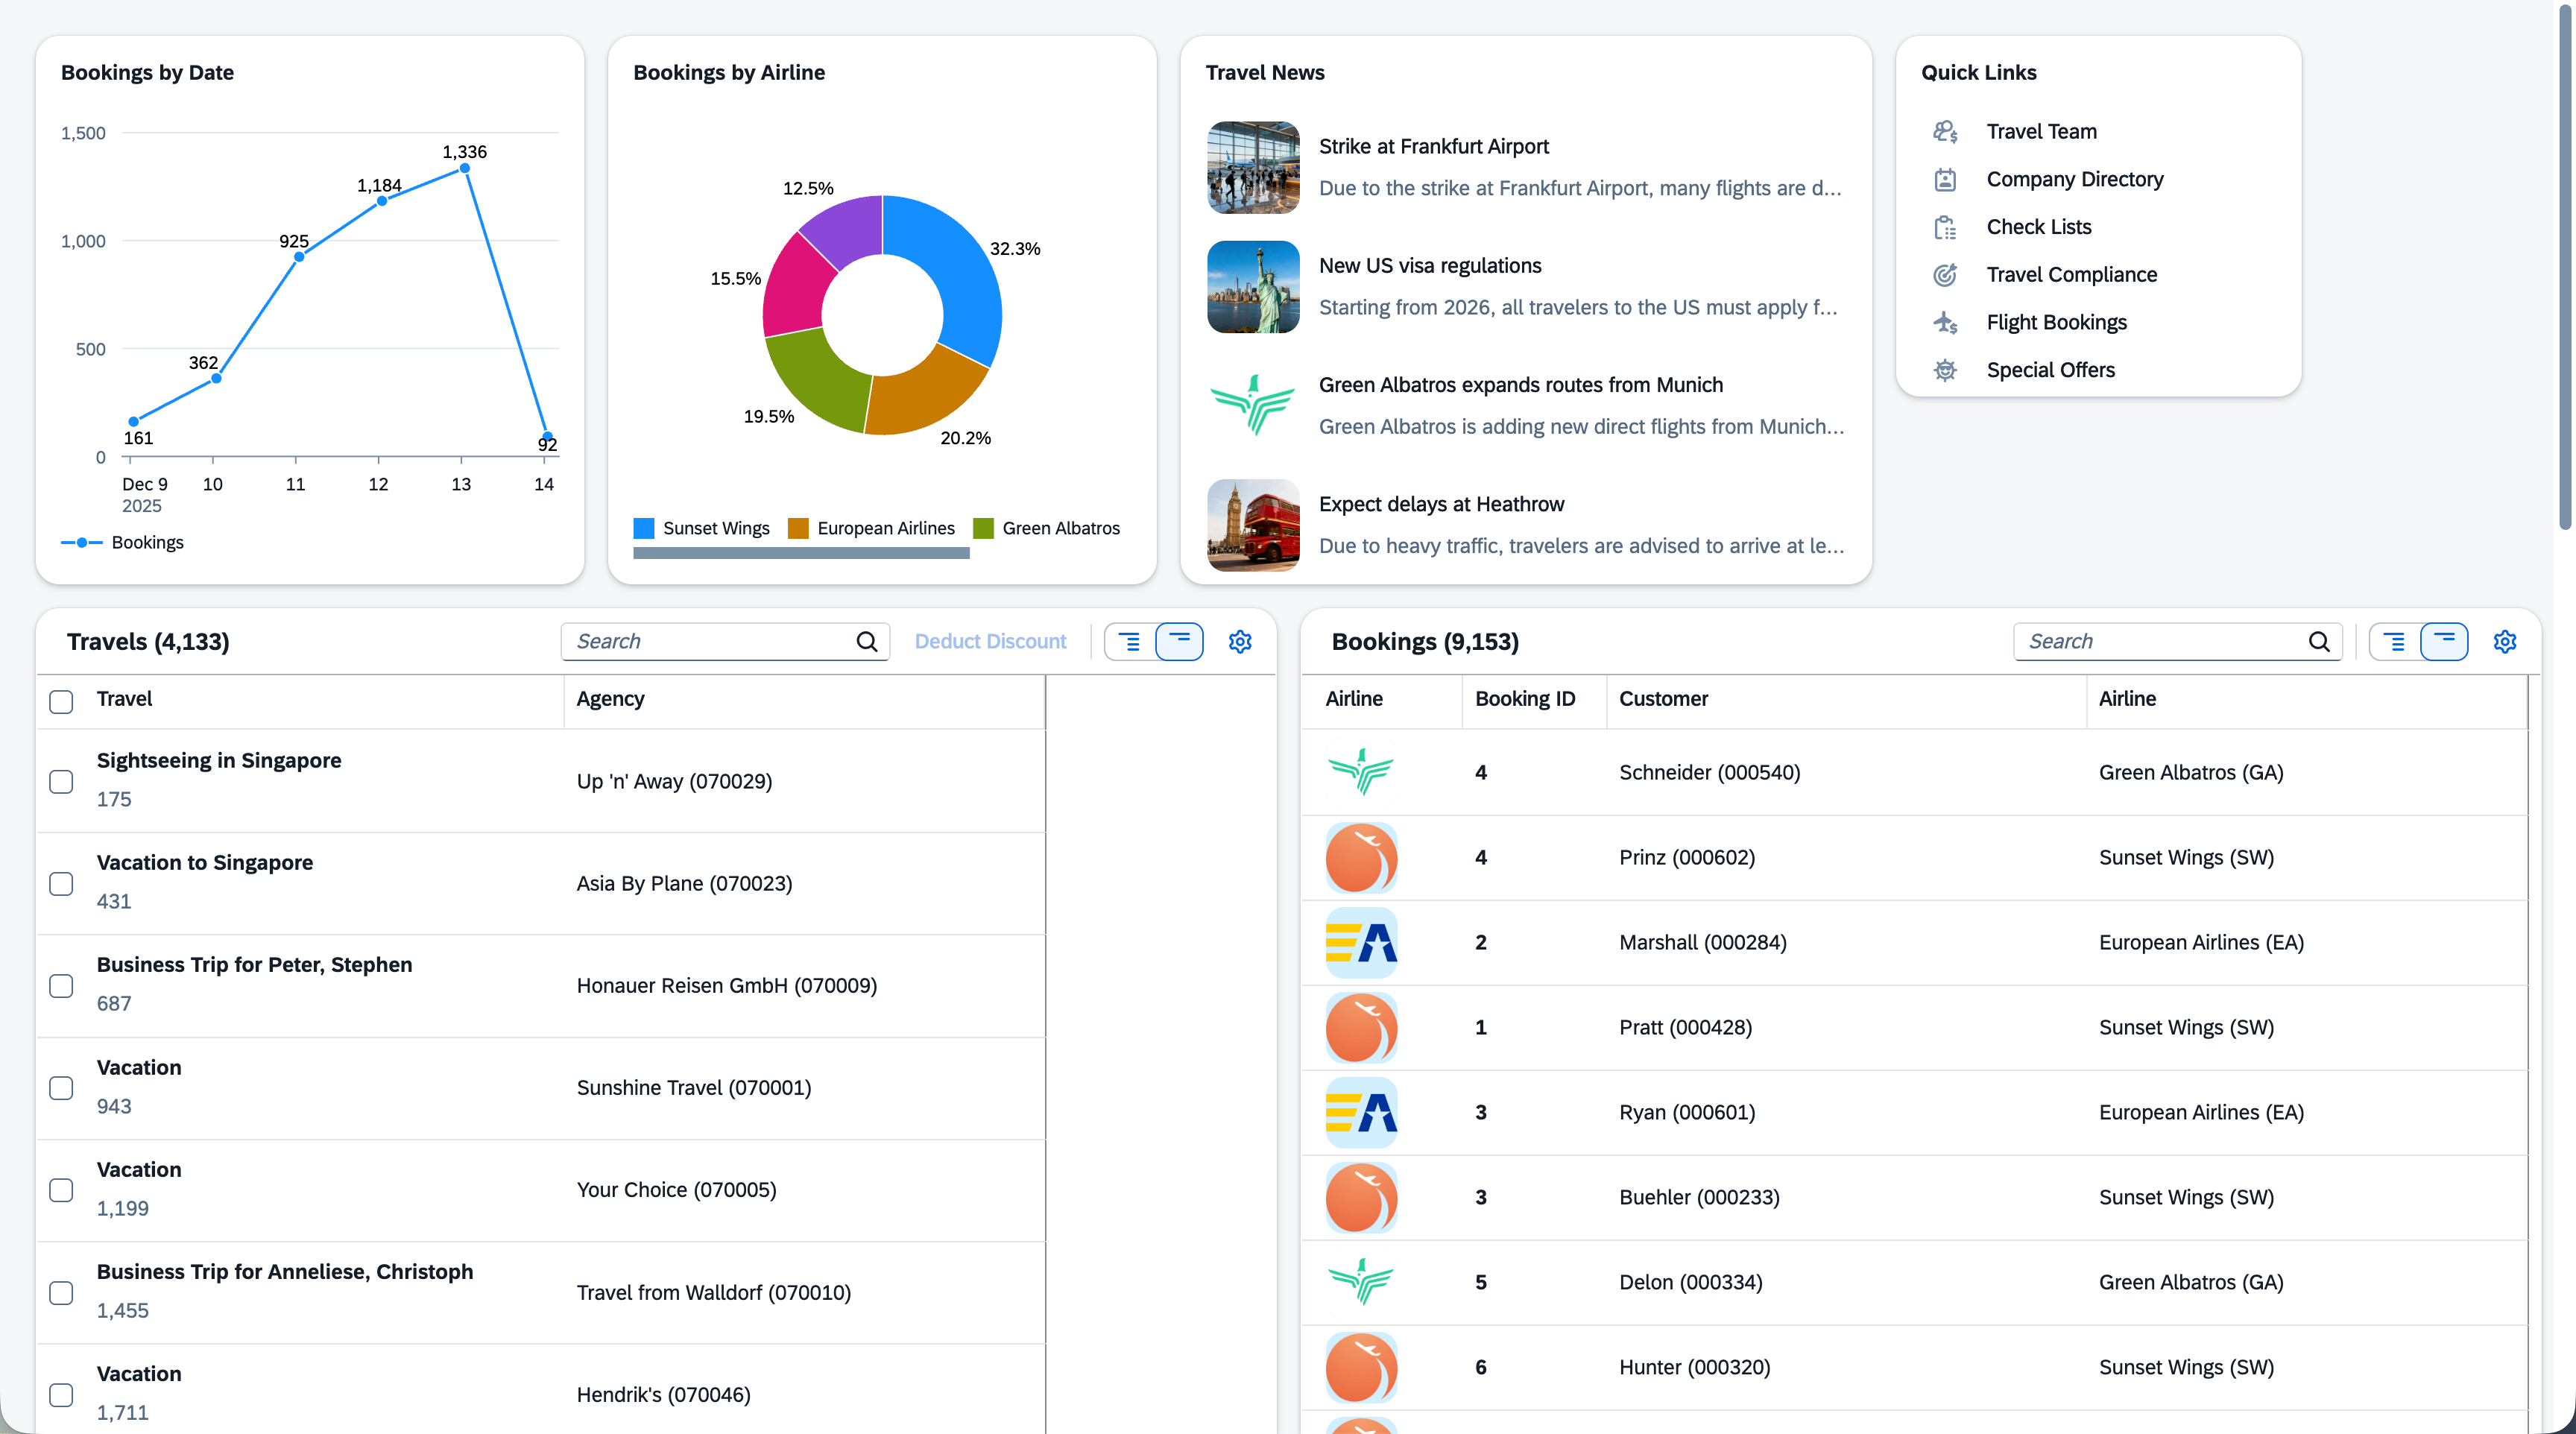Screen dimensions: 2576x1434
Task: Switch Travels table to expanded row view
Action: 1129,642
